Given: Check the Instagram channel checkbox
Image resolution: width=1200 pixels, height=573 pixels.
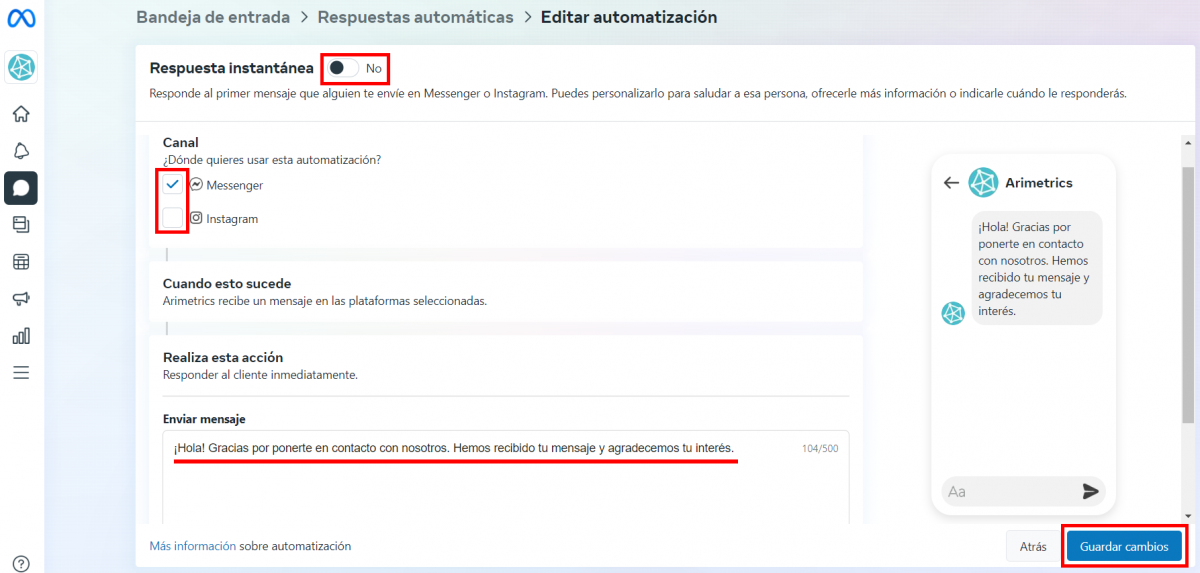Looking at the screenshot, I should tap(173, 218).
